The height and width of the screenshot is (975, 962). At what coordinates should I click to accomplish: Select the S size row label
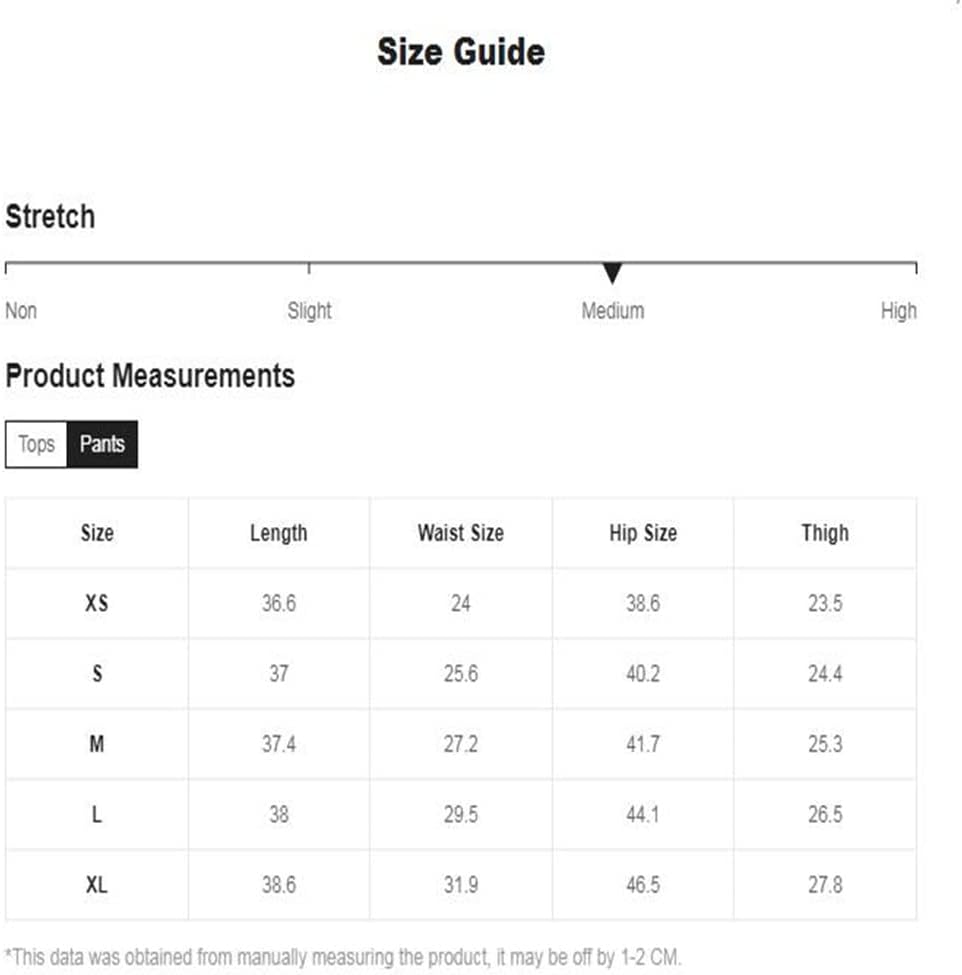click(97, 673)
